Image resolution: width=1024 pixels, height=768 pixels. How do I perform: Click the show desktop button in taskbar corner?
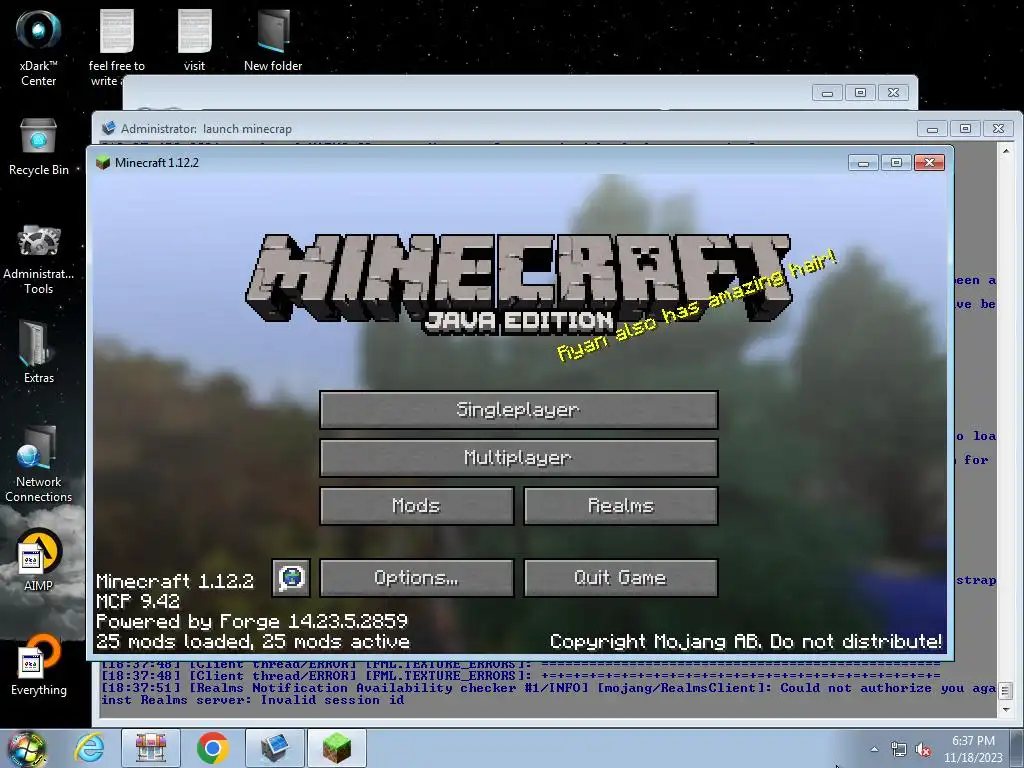click(1017, 748)
